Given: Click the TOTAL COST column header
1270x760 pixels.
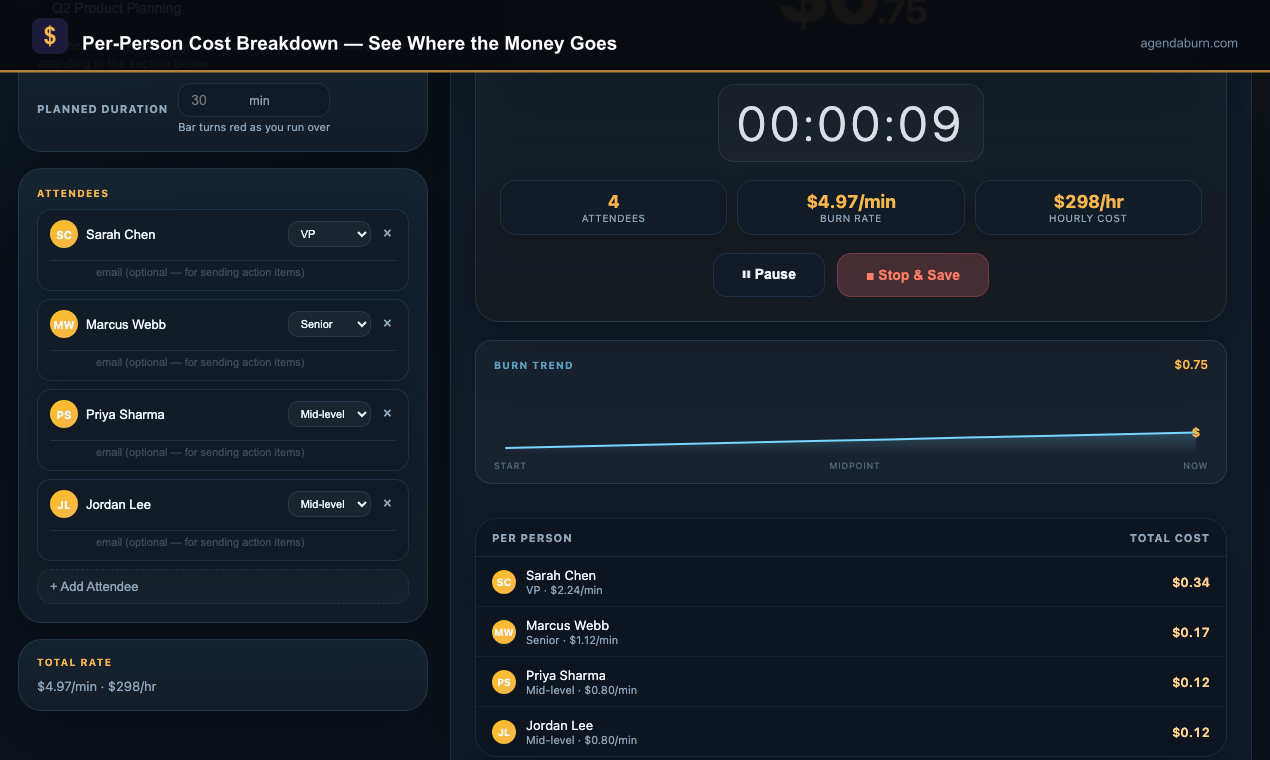Looking at the screenshot, I should pos(1169,538).
